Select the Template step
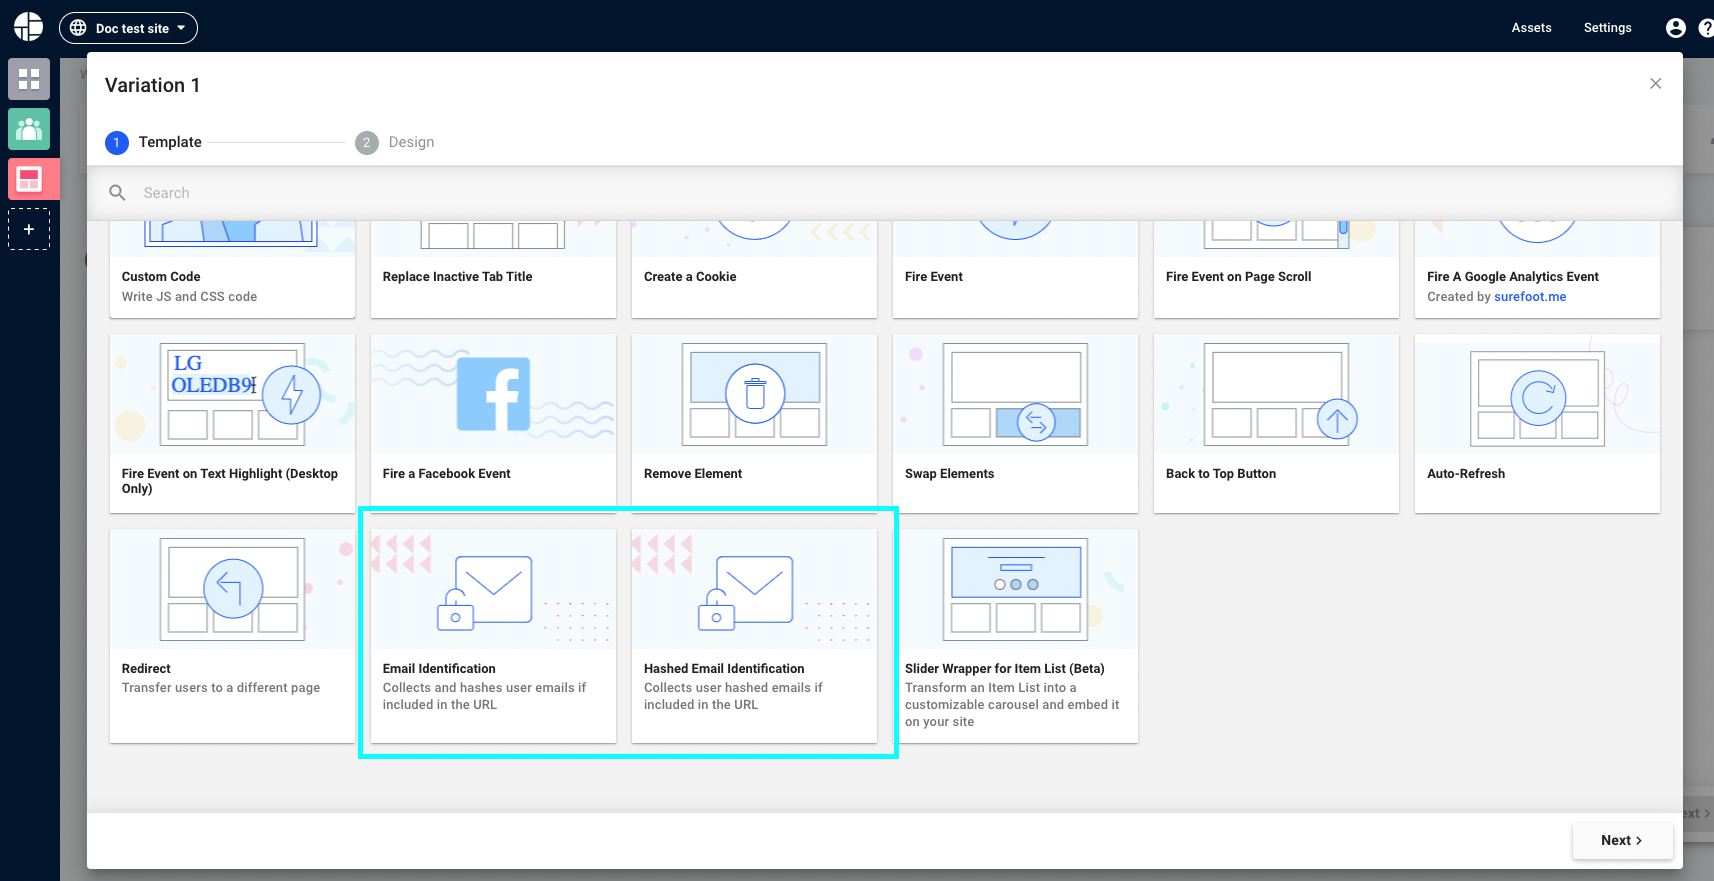The image size is (1714, 881). [x=154, y=142]
